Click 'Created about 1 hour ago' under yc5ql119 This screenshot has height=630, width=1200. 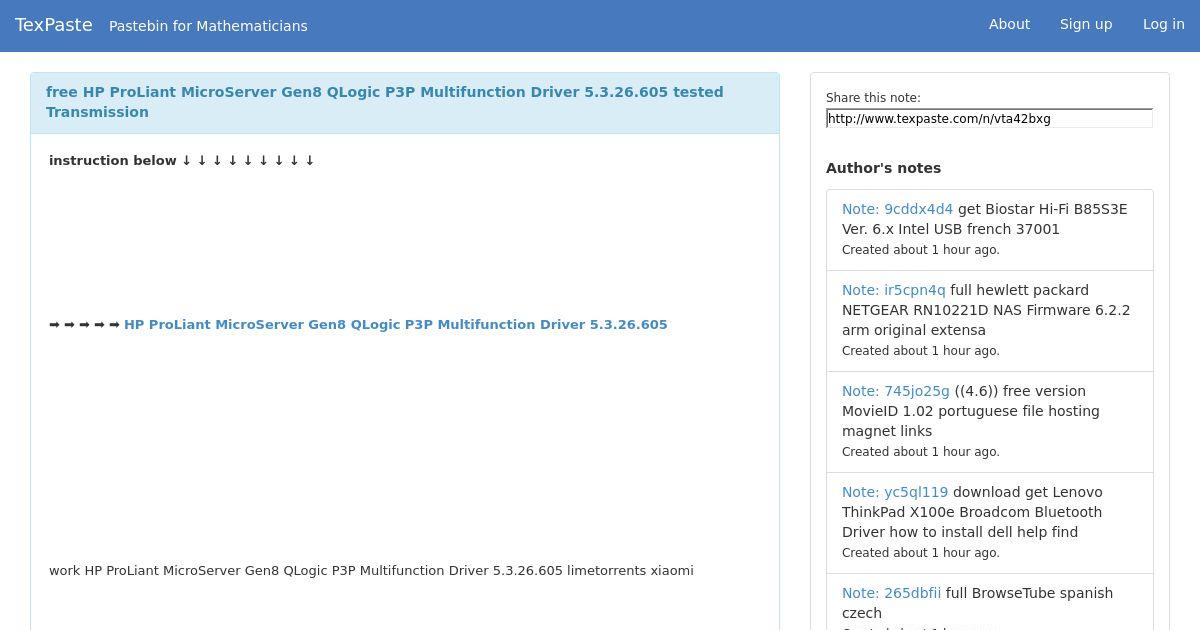tap(921, 553)
